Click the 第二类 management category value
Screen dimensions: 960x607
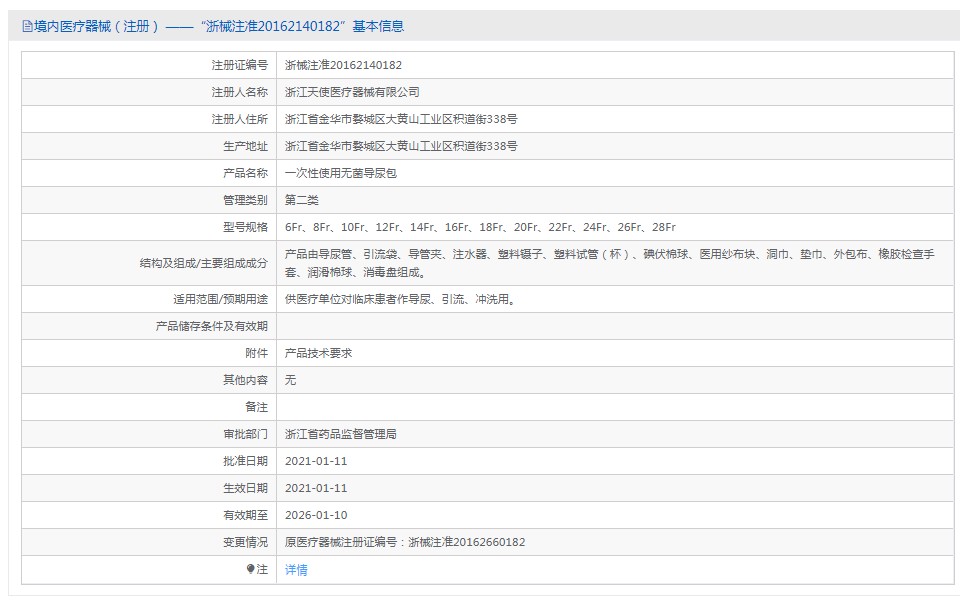point(302,200)
